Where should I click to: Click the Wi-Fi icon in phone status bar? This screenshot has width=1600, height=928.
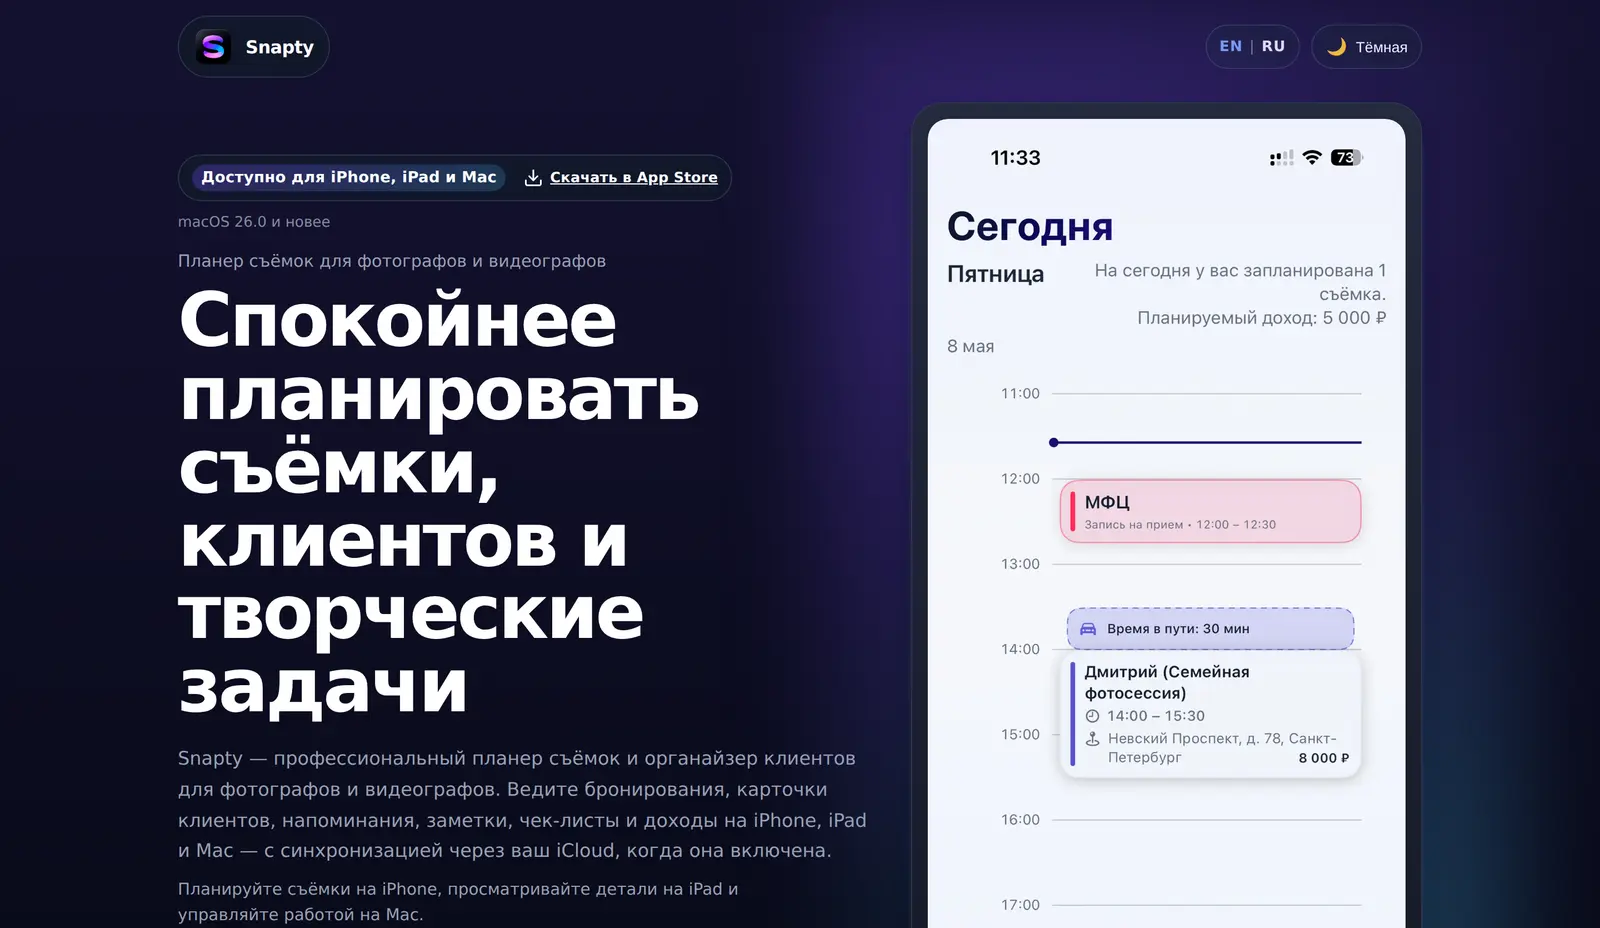click(x=1312, y=157)
